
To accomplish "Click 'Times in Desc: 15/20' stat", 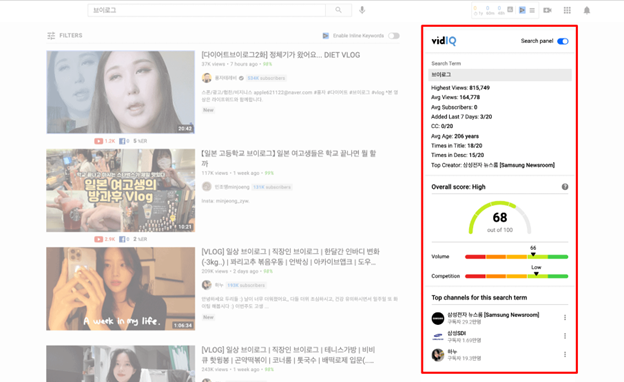I will (x=458, y=155).
